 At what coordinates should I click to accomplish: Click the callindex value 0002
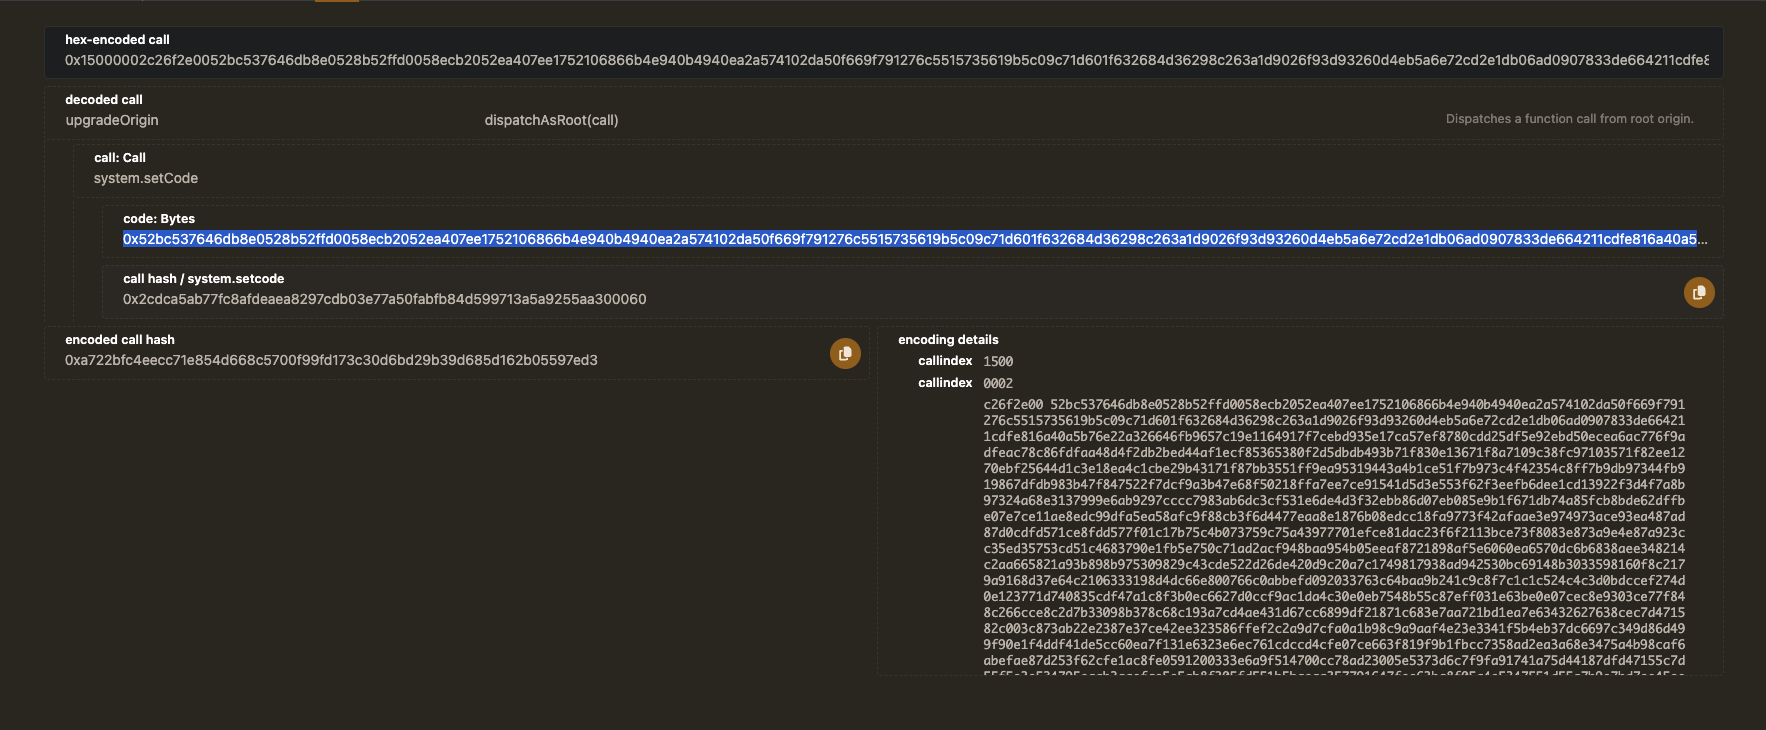click(997, 384)
